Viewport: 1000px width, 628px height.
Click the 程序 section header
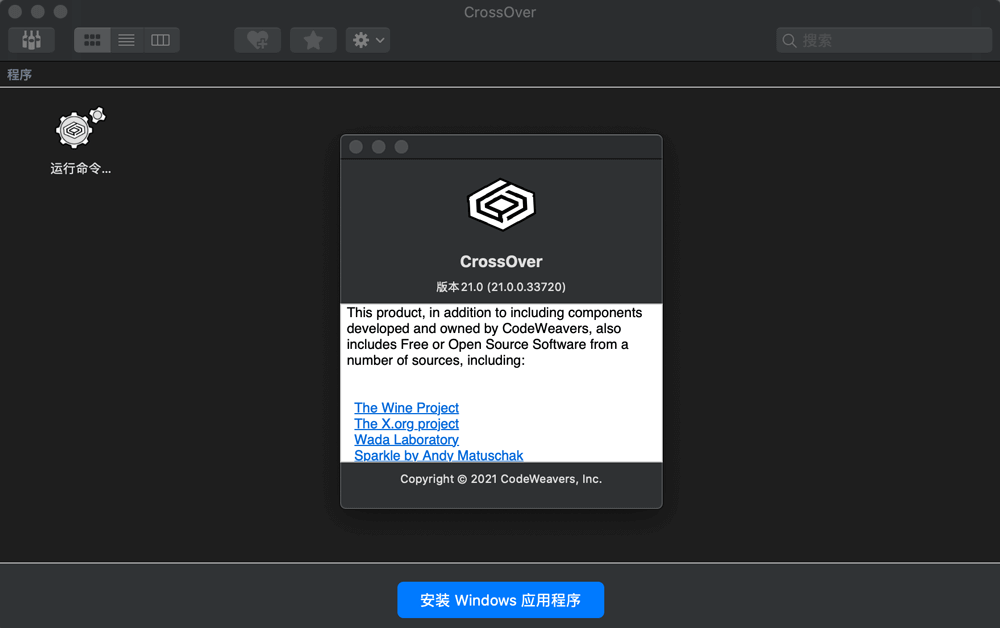coord(20,75)
